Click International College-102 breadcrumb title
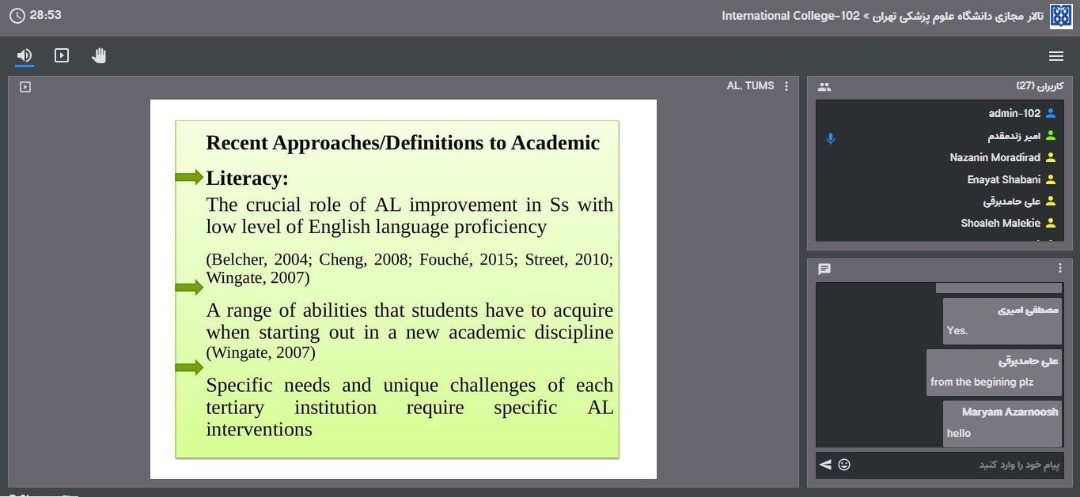The width and height of the screenshot is (1080, 497). click(791, 16)
